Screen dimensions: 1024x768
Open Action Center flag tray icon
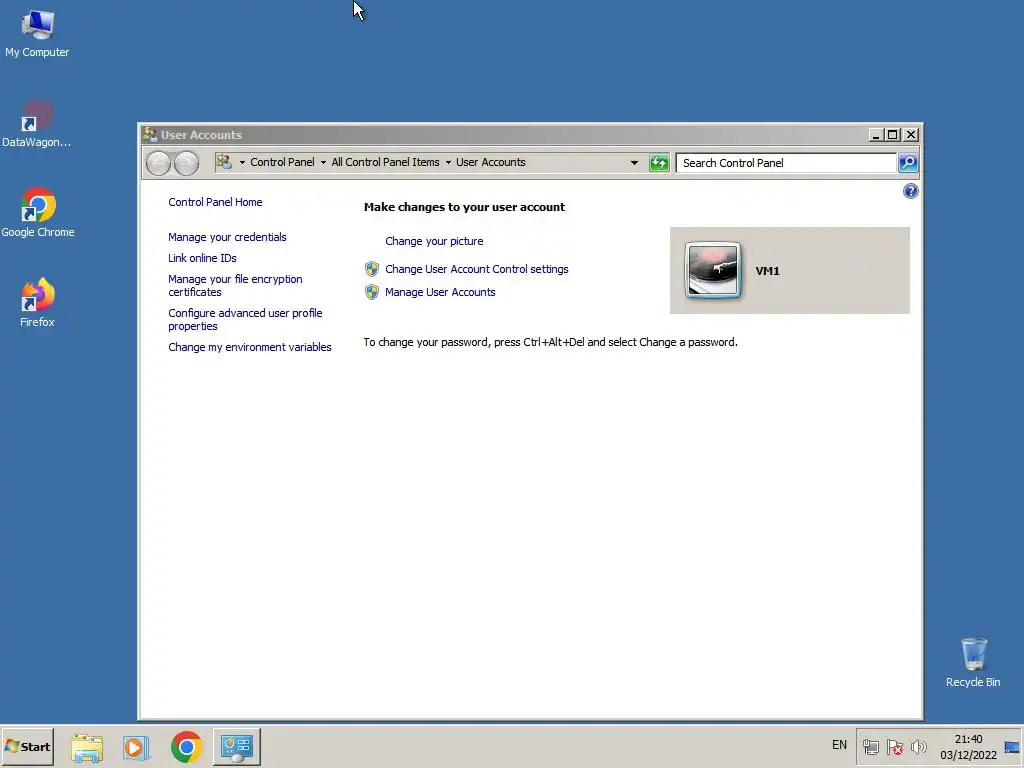point(895,746)
